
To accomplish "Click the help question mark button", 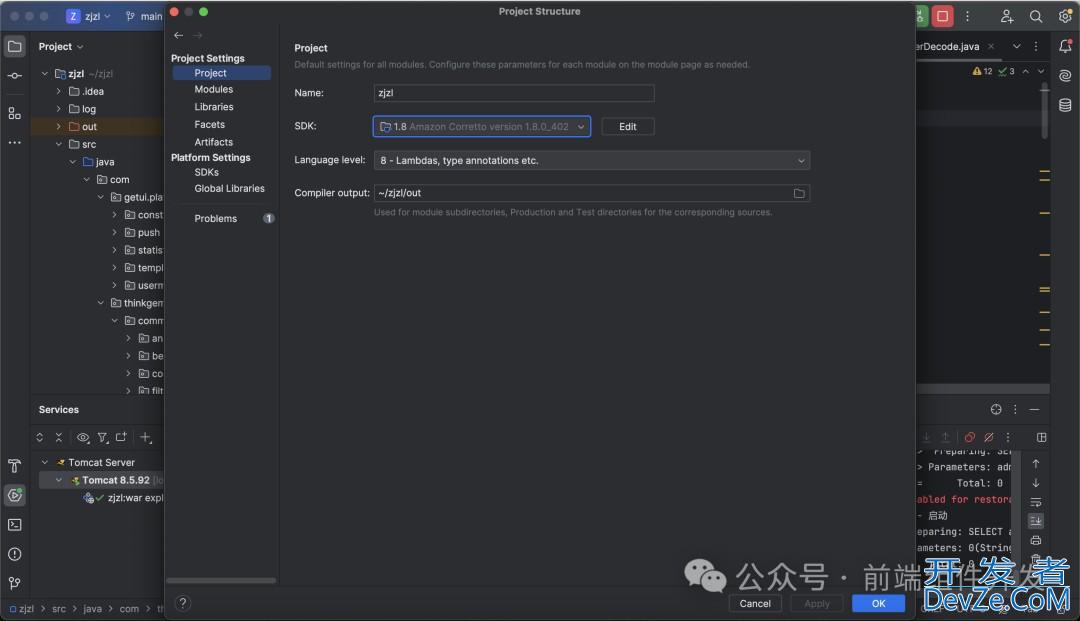I will (x=182, y=603).
